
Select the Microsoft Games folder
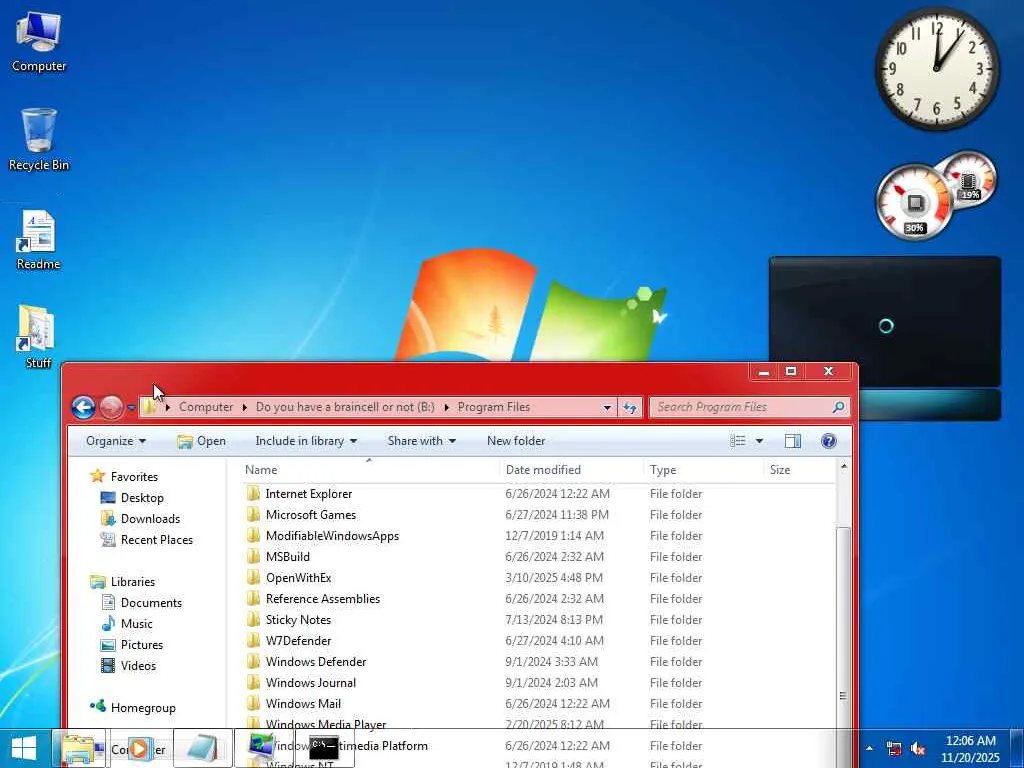coord(310,515)
